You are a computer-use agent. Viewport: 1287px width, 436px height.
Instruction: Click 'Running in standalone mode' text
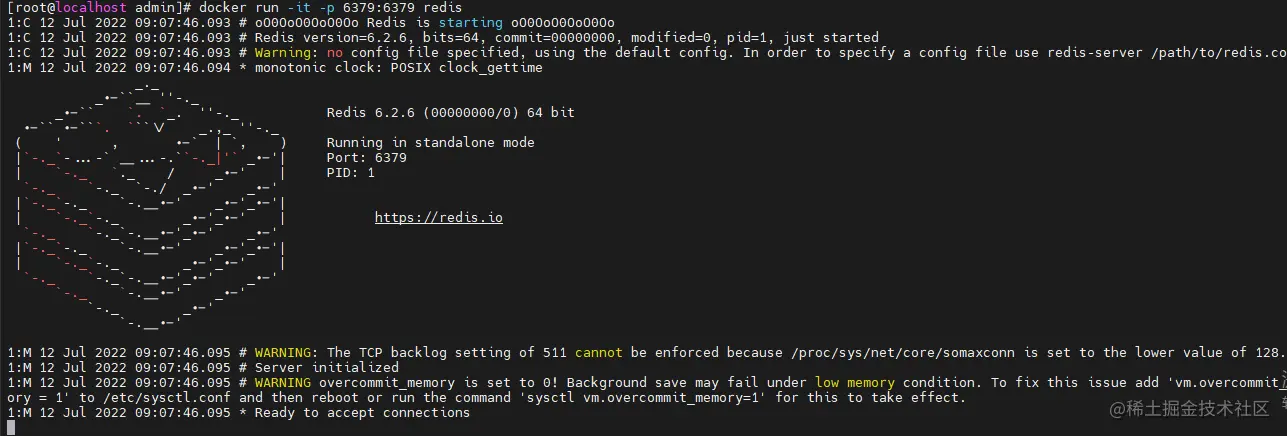pyautogui.click(x=430, y=143)
